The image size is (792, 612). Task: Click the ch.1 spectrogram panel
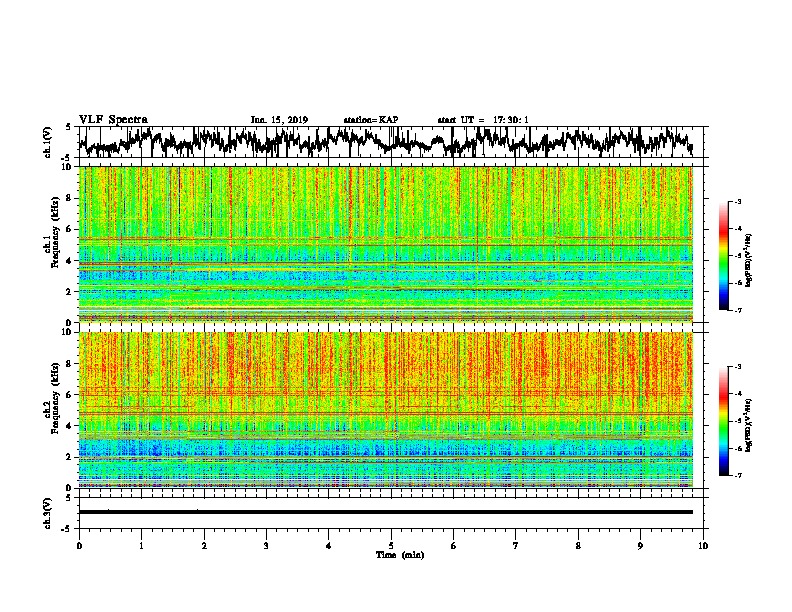386,244
